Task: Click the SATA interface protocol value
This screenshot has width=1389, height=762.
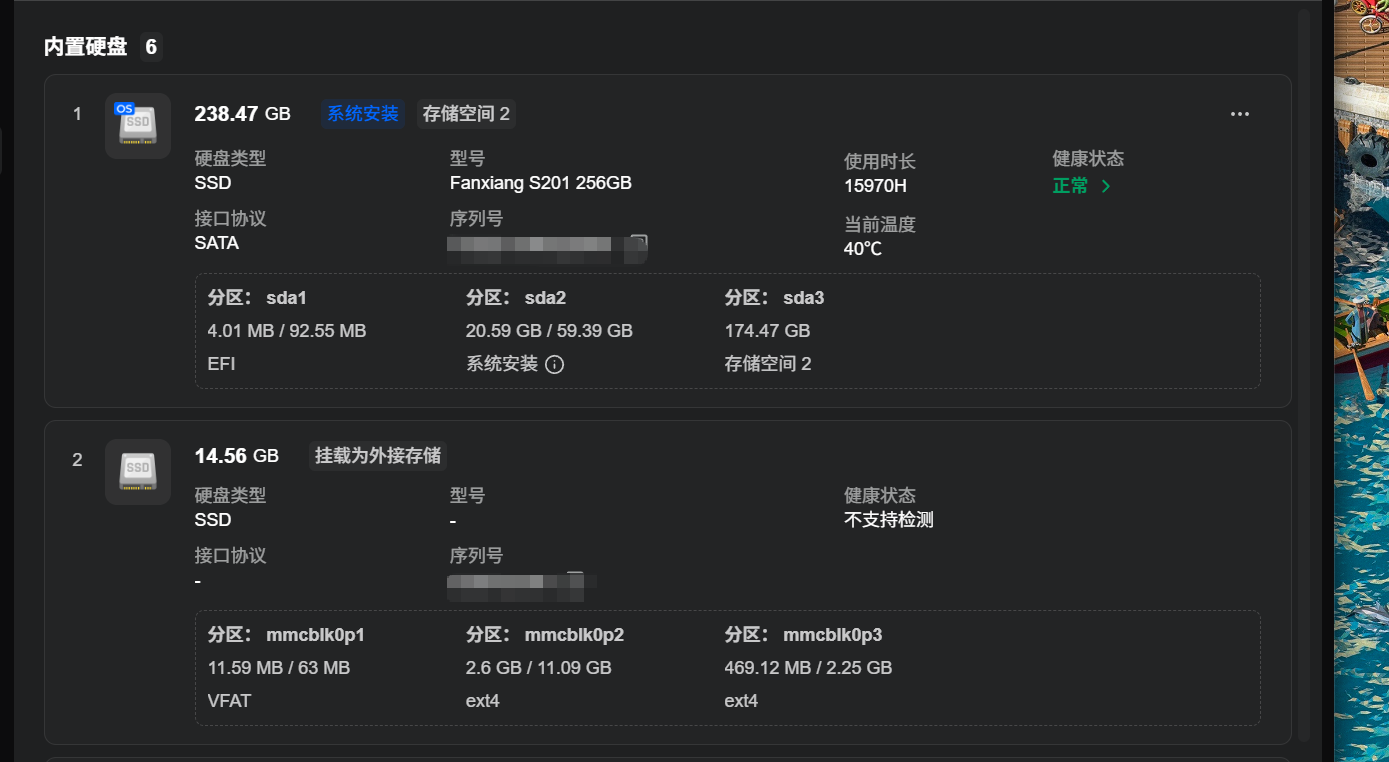Action: pyautogui.click(x=217, y=243)
